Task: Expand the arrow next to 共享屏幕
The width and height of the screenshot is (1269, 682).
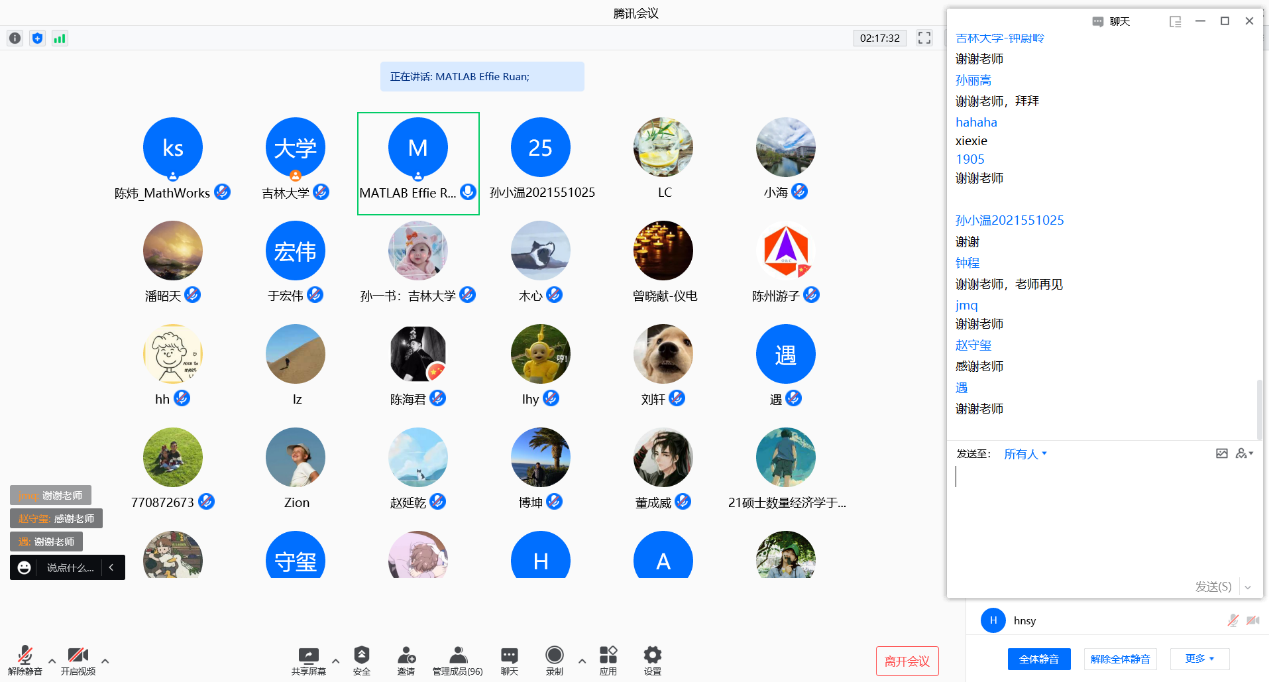Action: pos(335,660)
